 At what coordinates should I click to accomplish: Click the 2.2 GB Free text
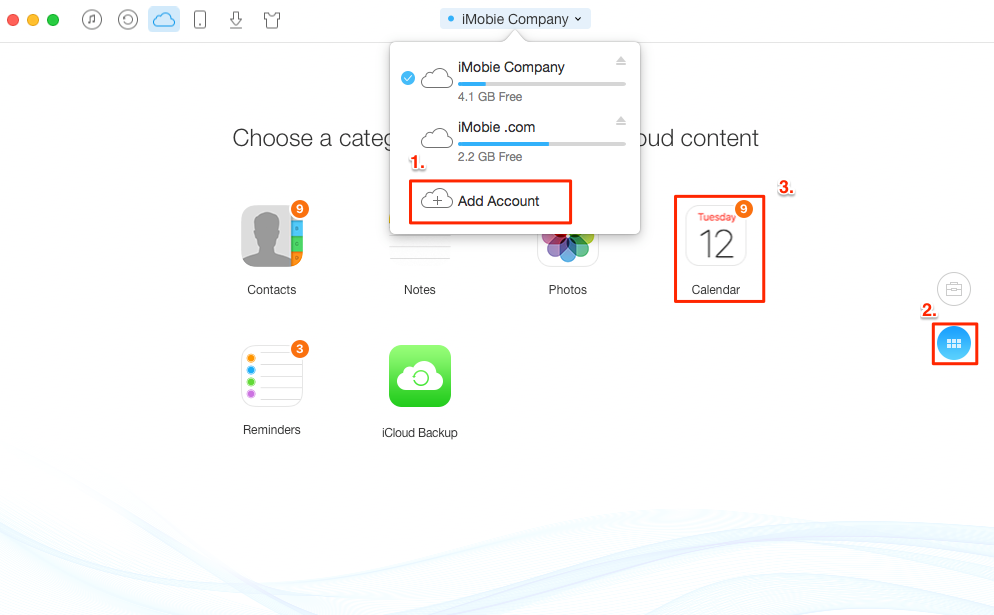coord(490,157)
